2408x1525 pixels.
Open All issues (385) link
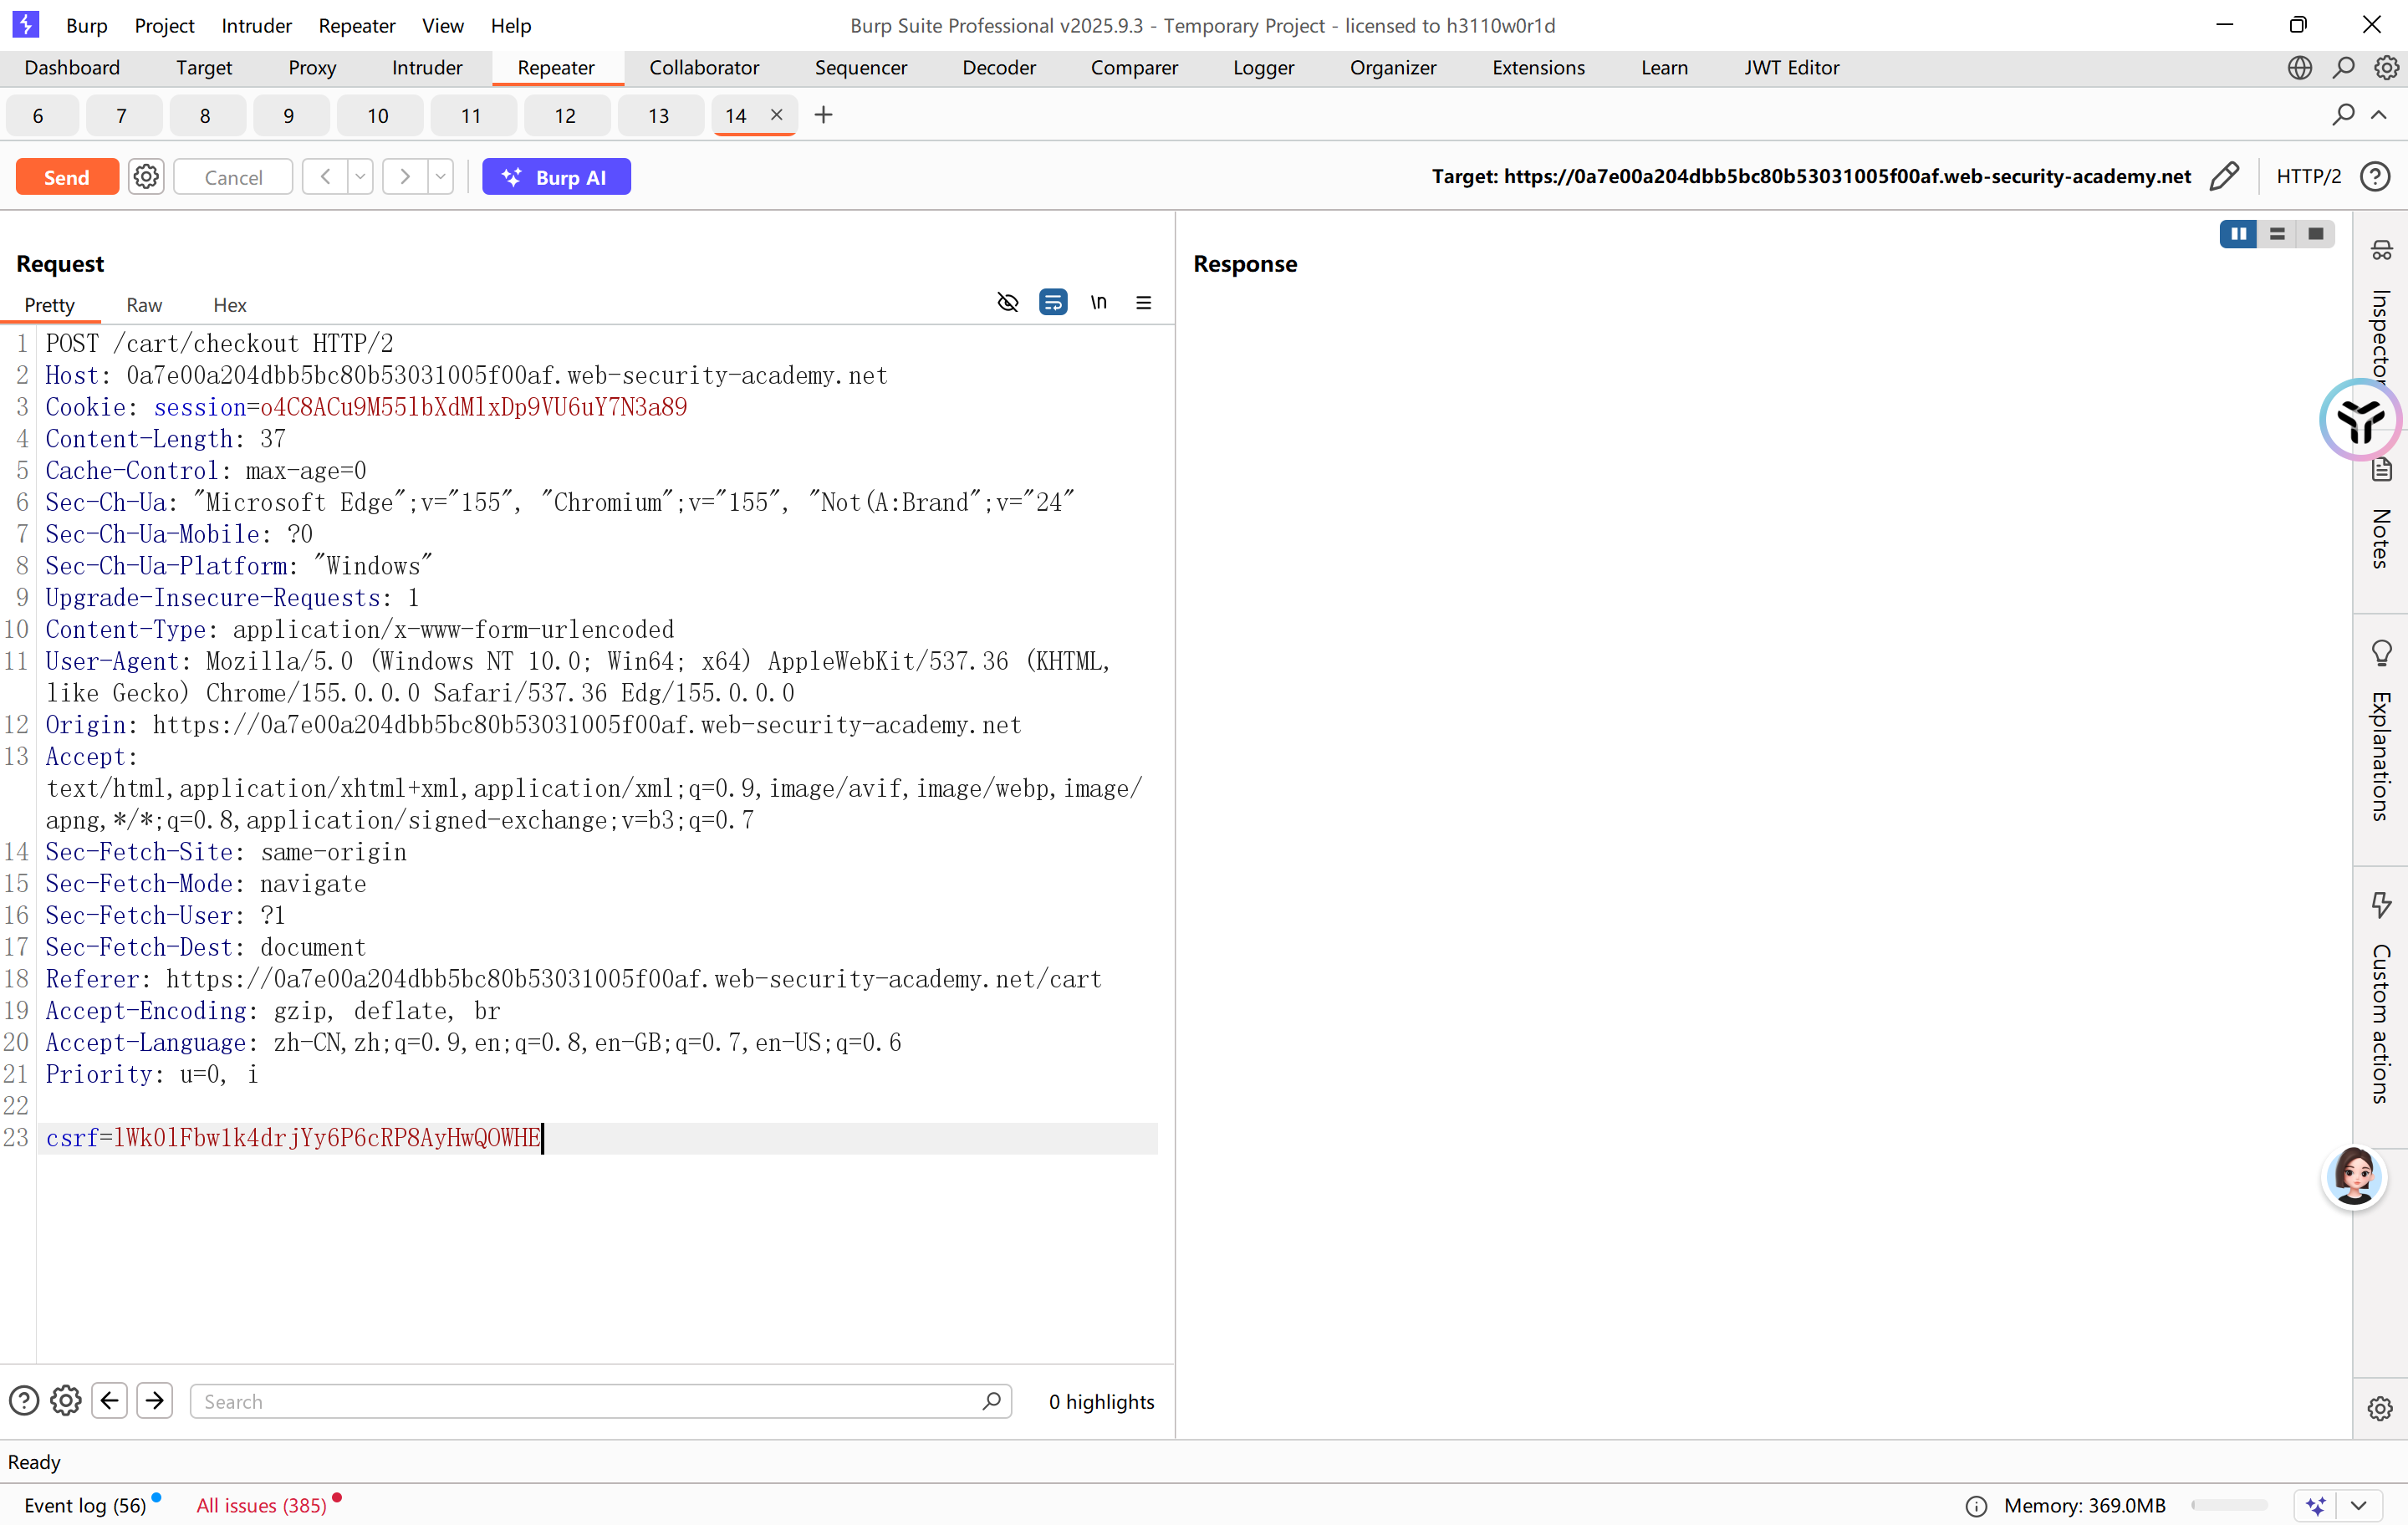tap(261, 1505)
